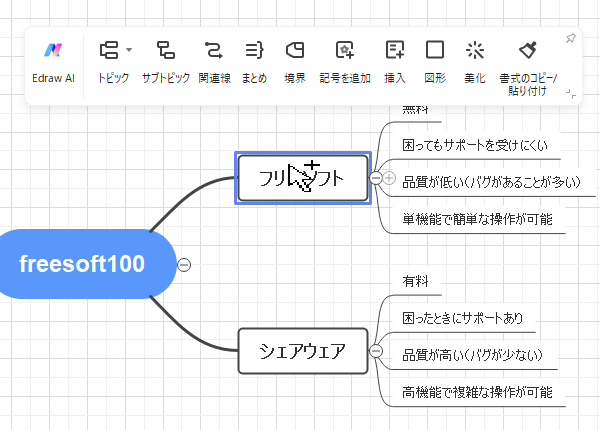Open the 挿入 insert tool
600x430 pixels.
[395, 63]
